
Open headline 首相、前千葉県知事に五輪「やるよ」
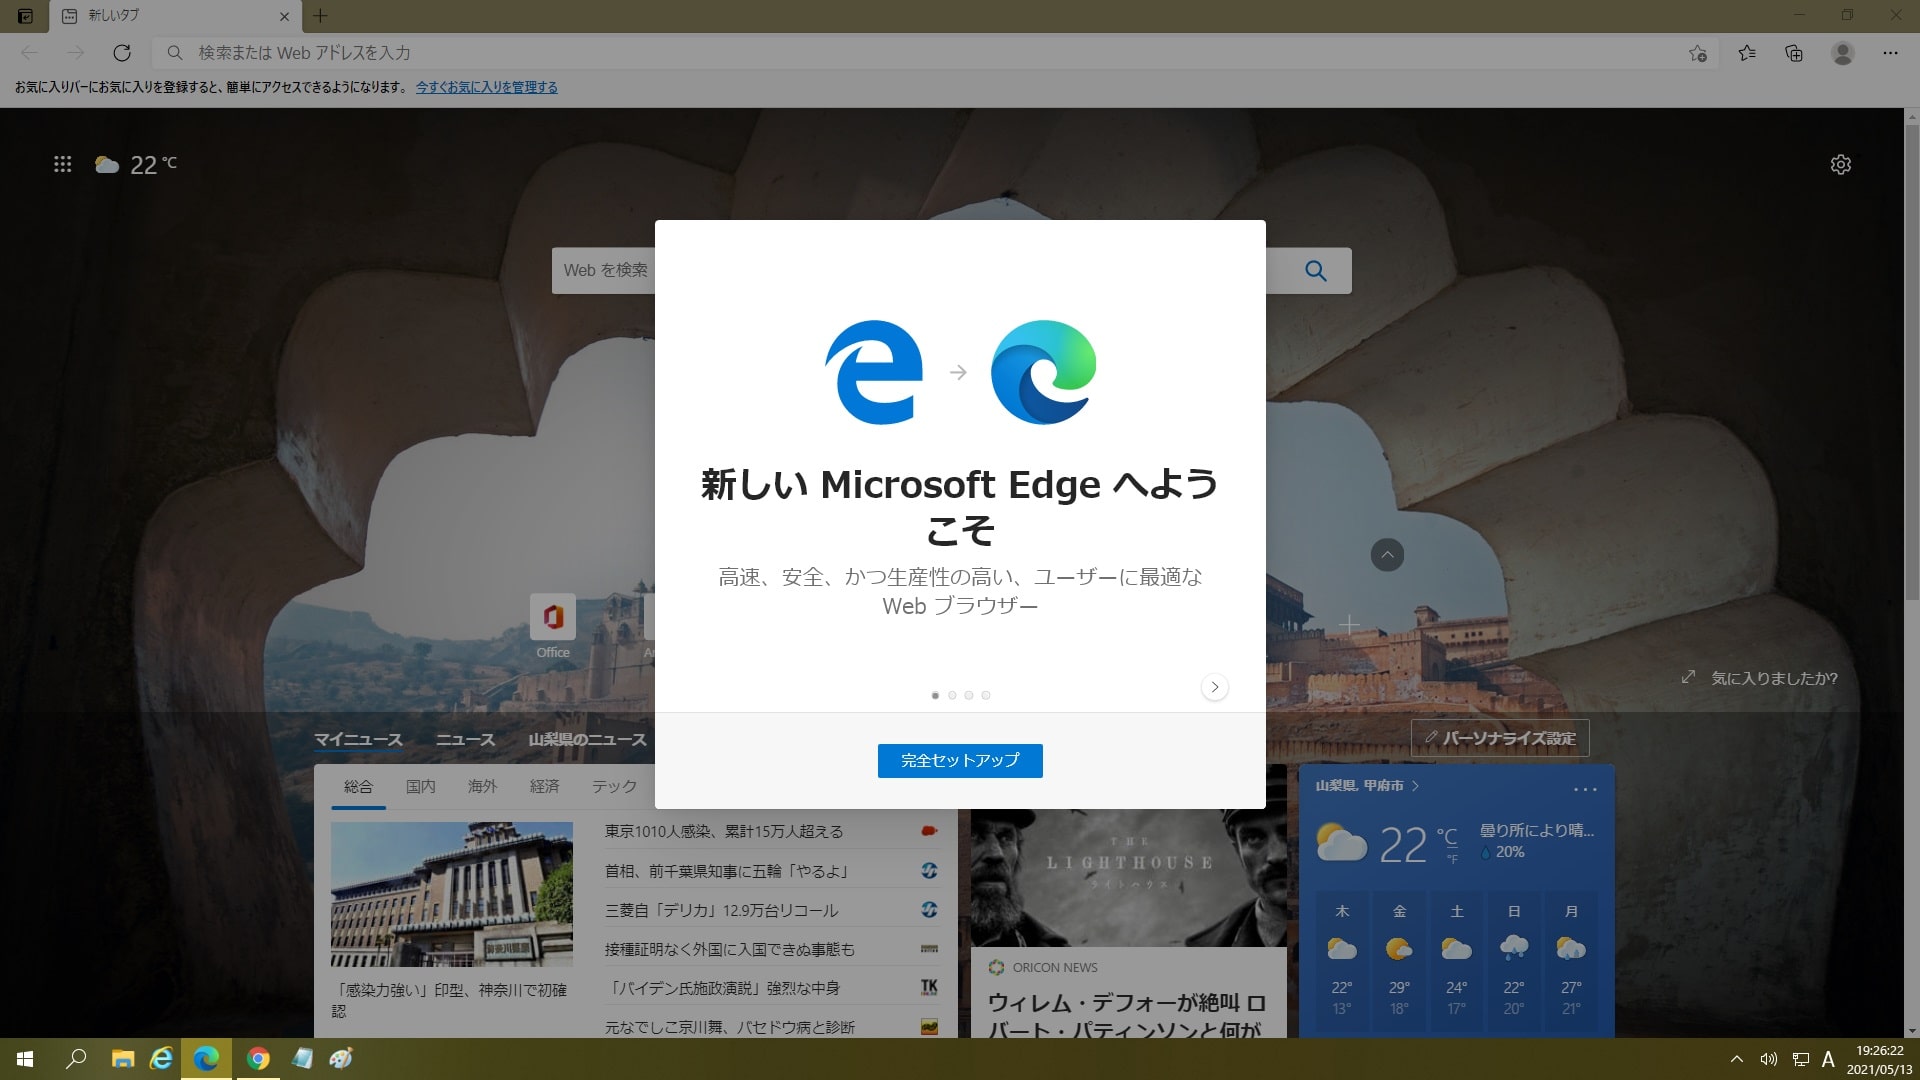[727, 871]
